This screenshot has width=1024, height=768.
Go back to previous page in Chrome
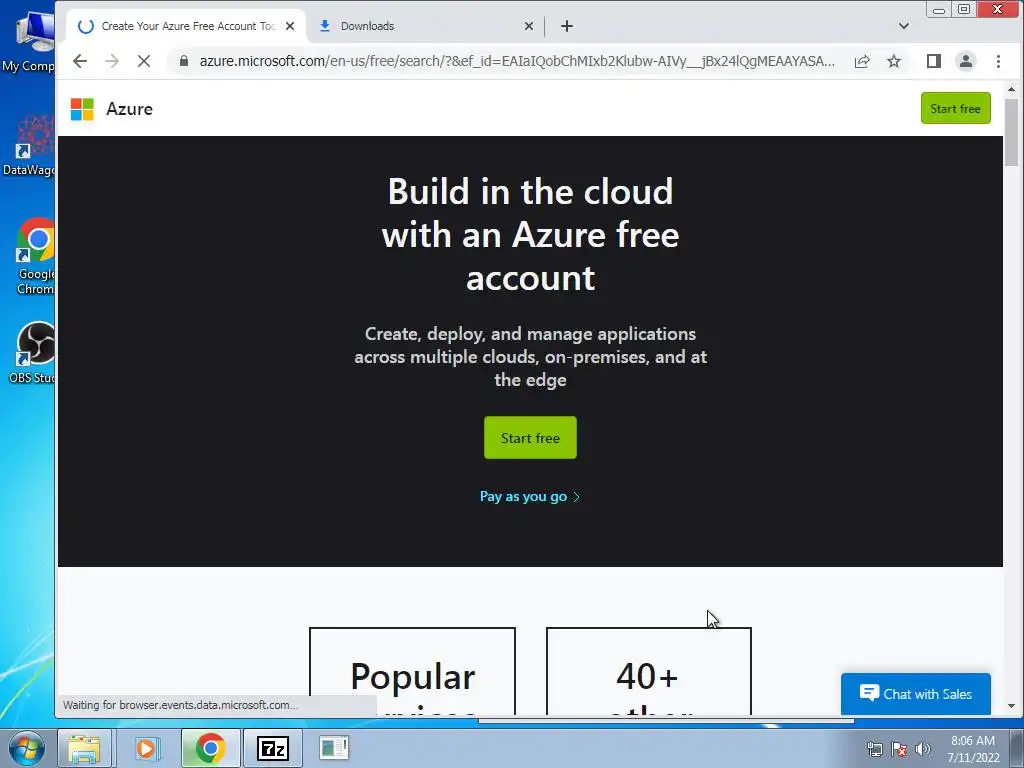coord(80,61)
